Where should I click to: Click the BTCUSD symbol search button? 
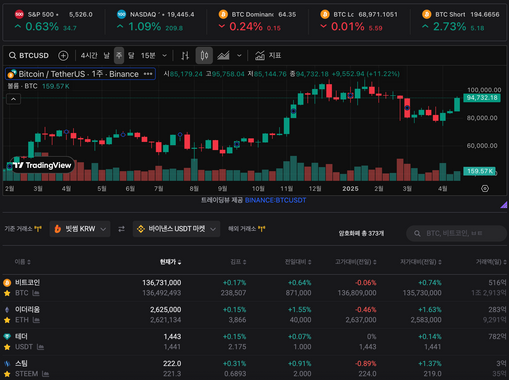29,56
